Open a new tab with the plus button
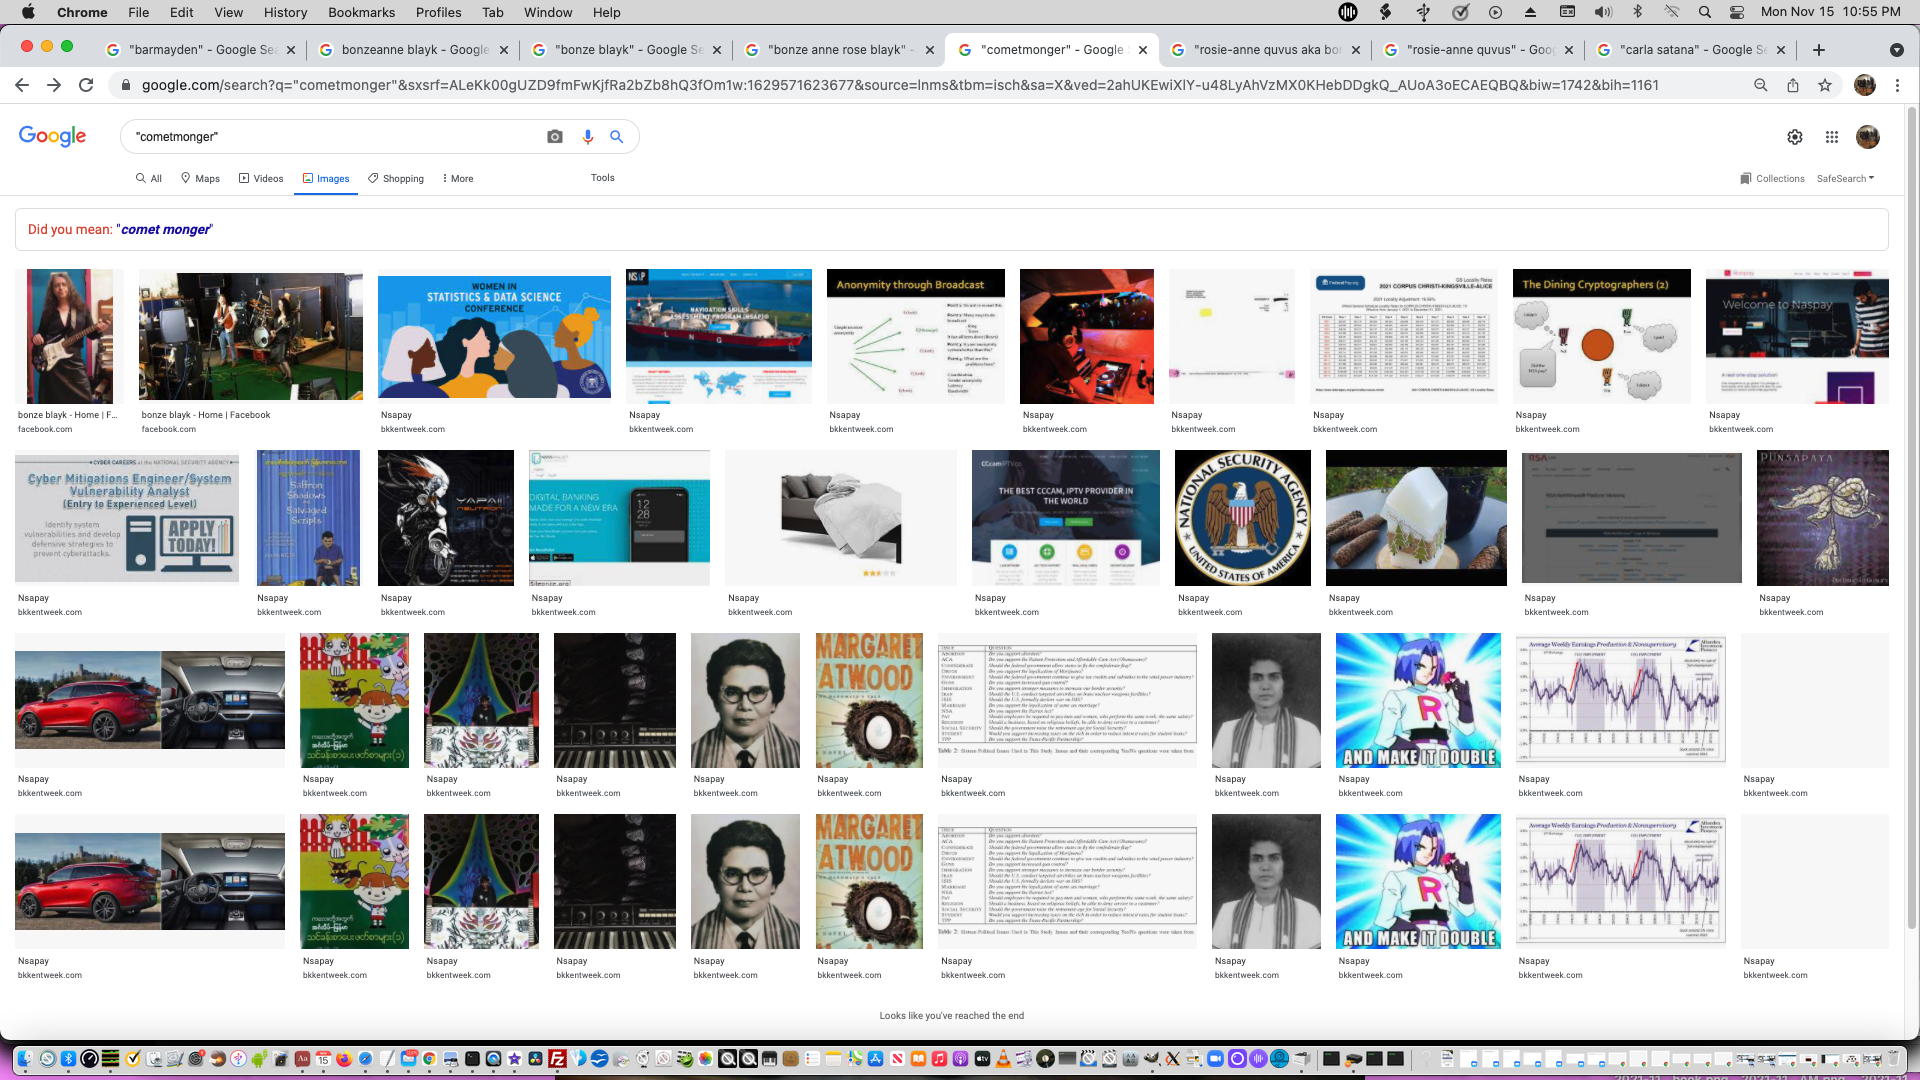This screenshot has height=1080, width=1920. point(1819,50)
